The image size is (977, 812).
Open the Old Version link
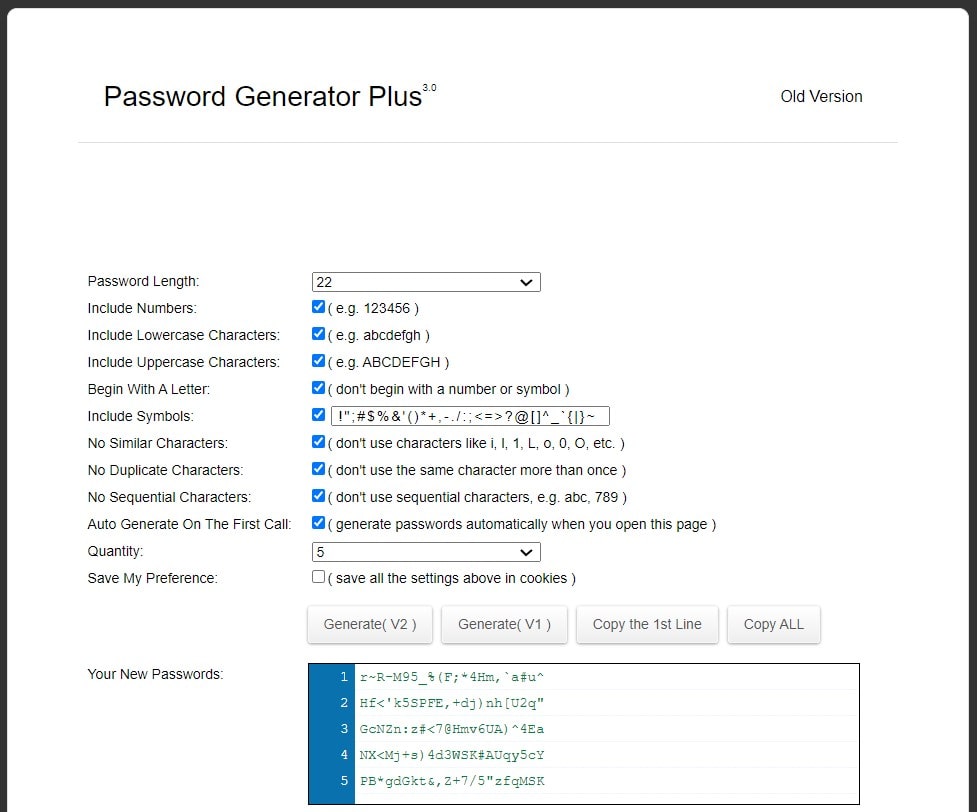point(821,97)
